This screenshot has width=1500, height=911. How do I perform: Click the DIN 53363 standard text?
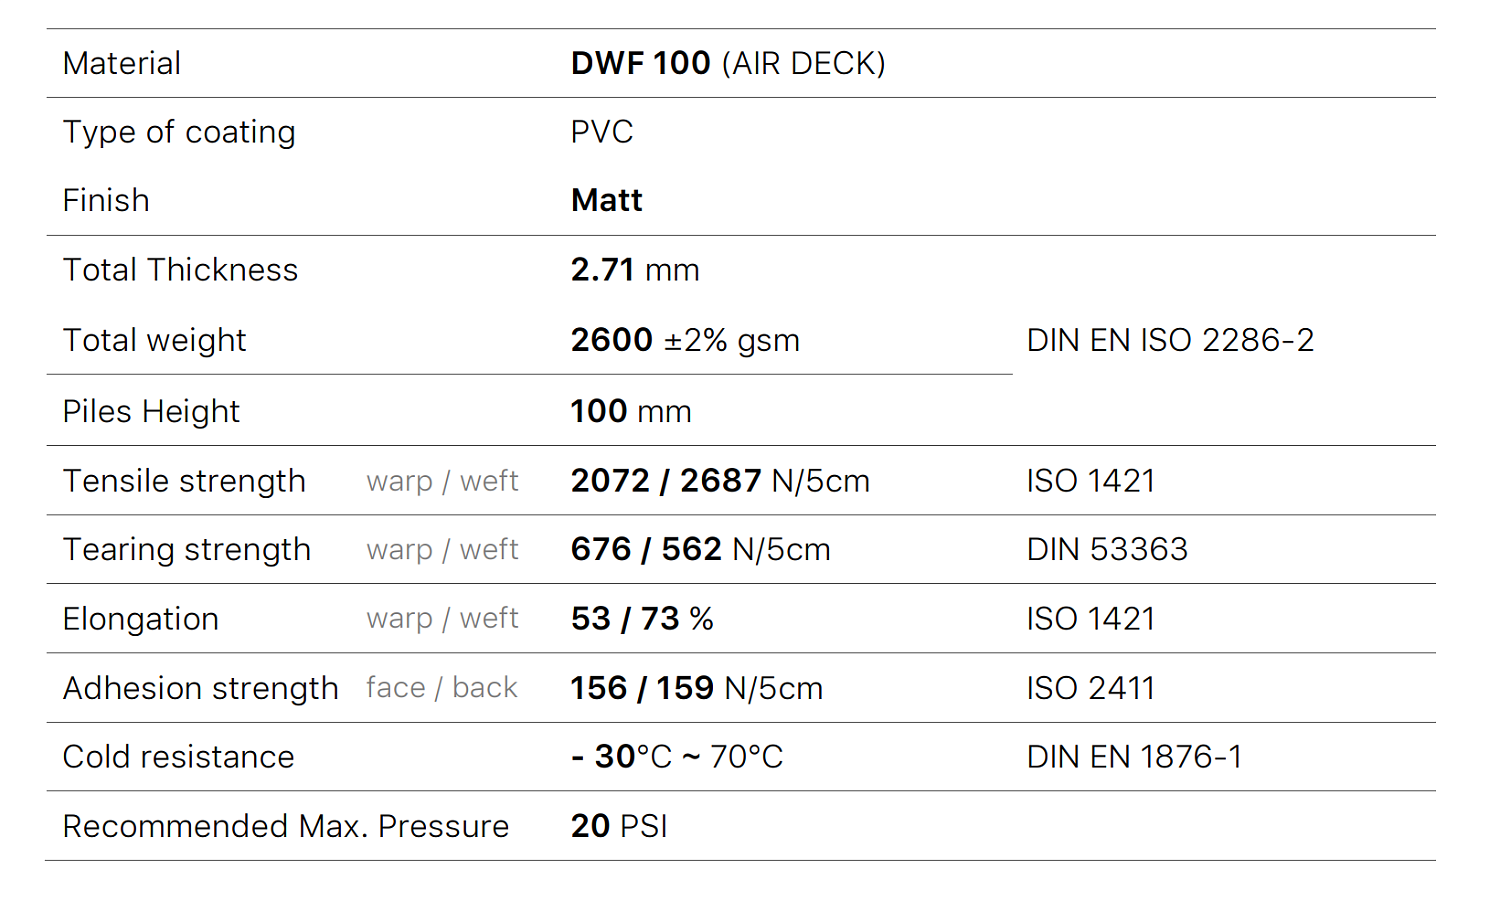[x=1107, y=549]
